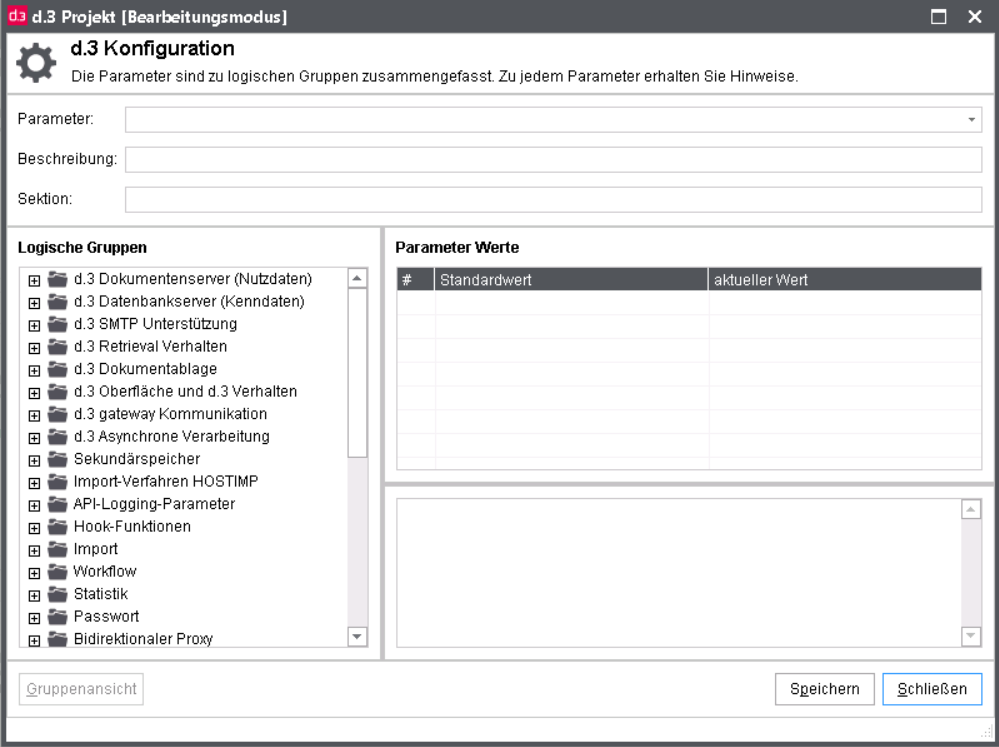Click folder icon of d.3 Retrieval Verhalten
Viewport: 999px width, 747px height.
[57, 347]
